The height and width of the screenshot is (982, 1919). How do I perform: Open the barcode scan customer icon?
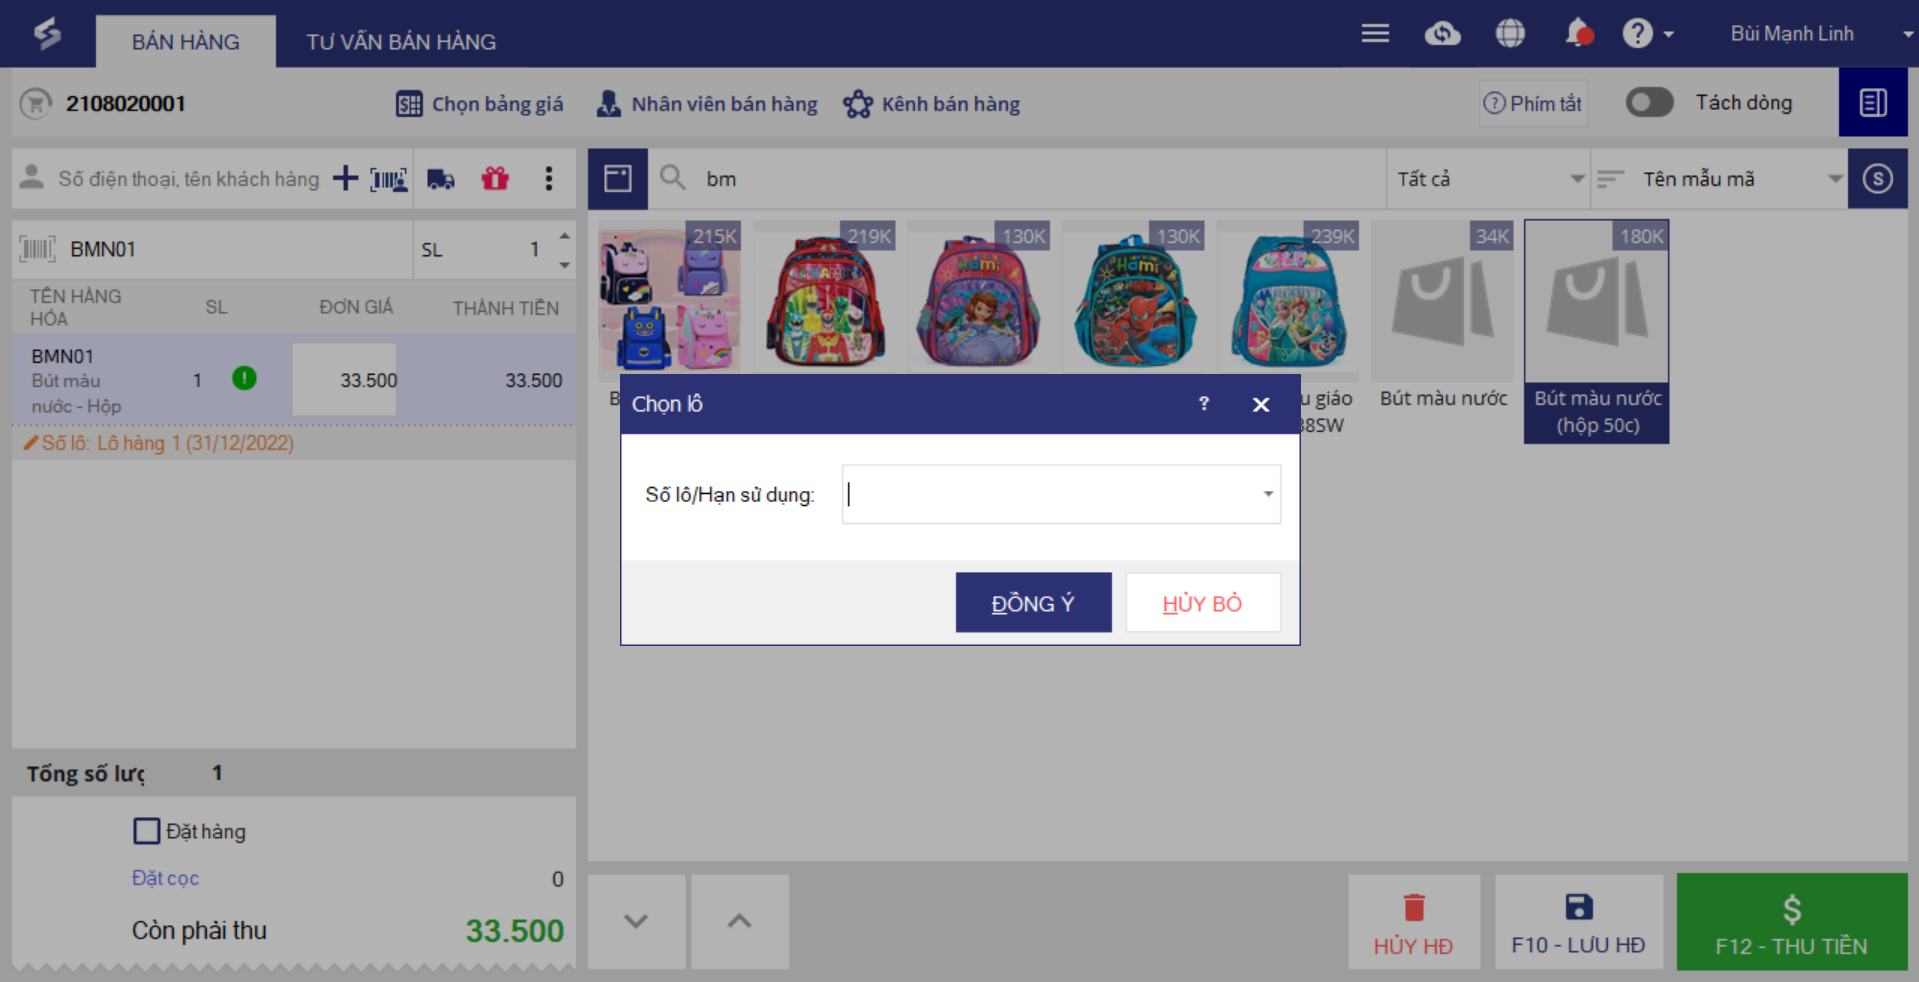[389, 179]
